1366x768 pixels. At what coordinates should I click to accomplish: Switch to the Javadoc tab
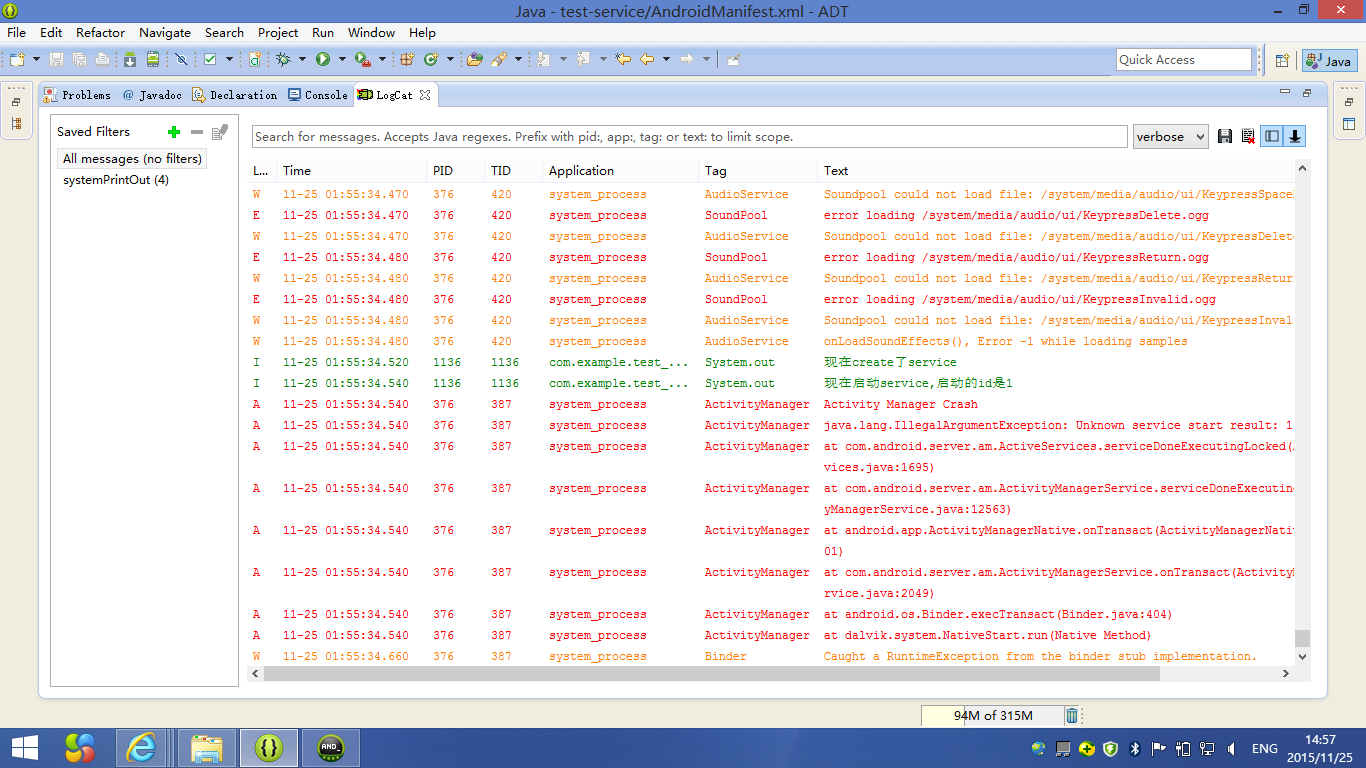point(152,95)
